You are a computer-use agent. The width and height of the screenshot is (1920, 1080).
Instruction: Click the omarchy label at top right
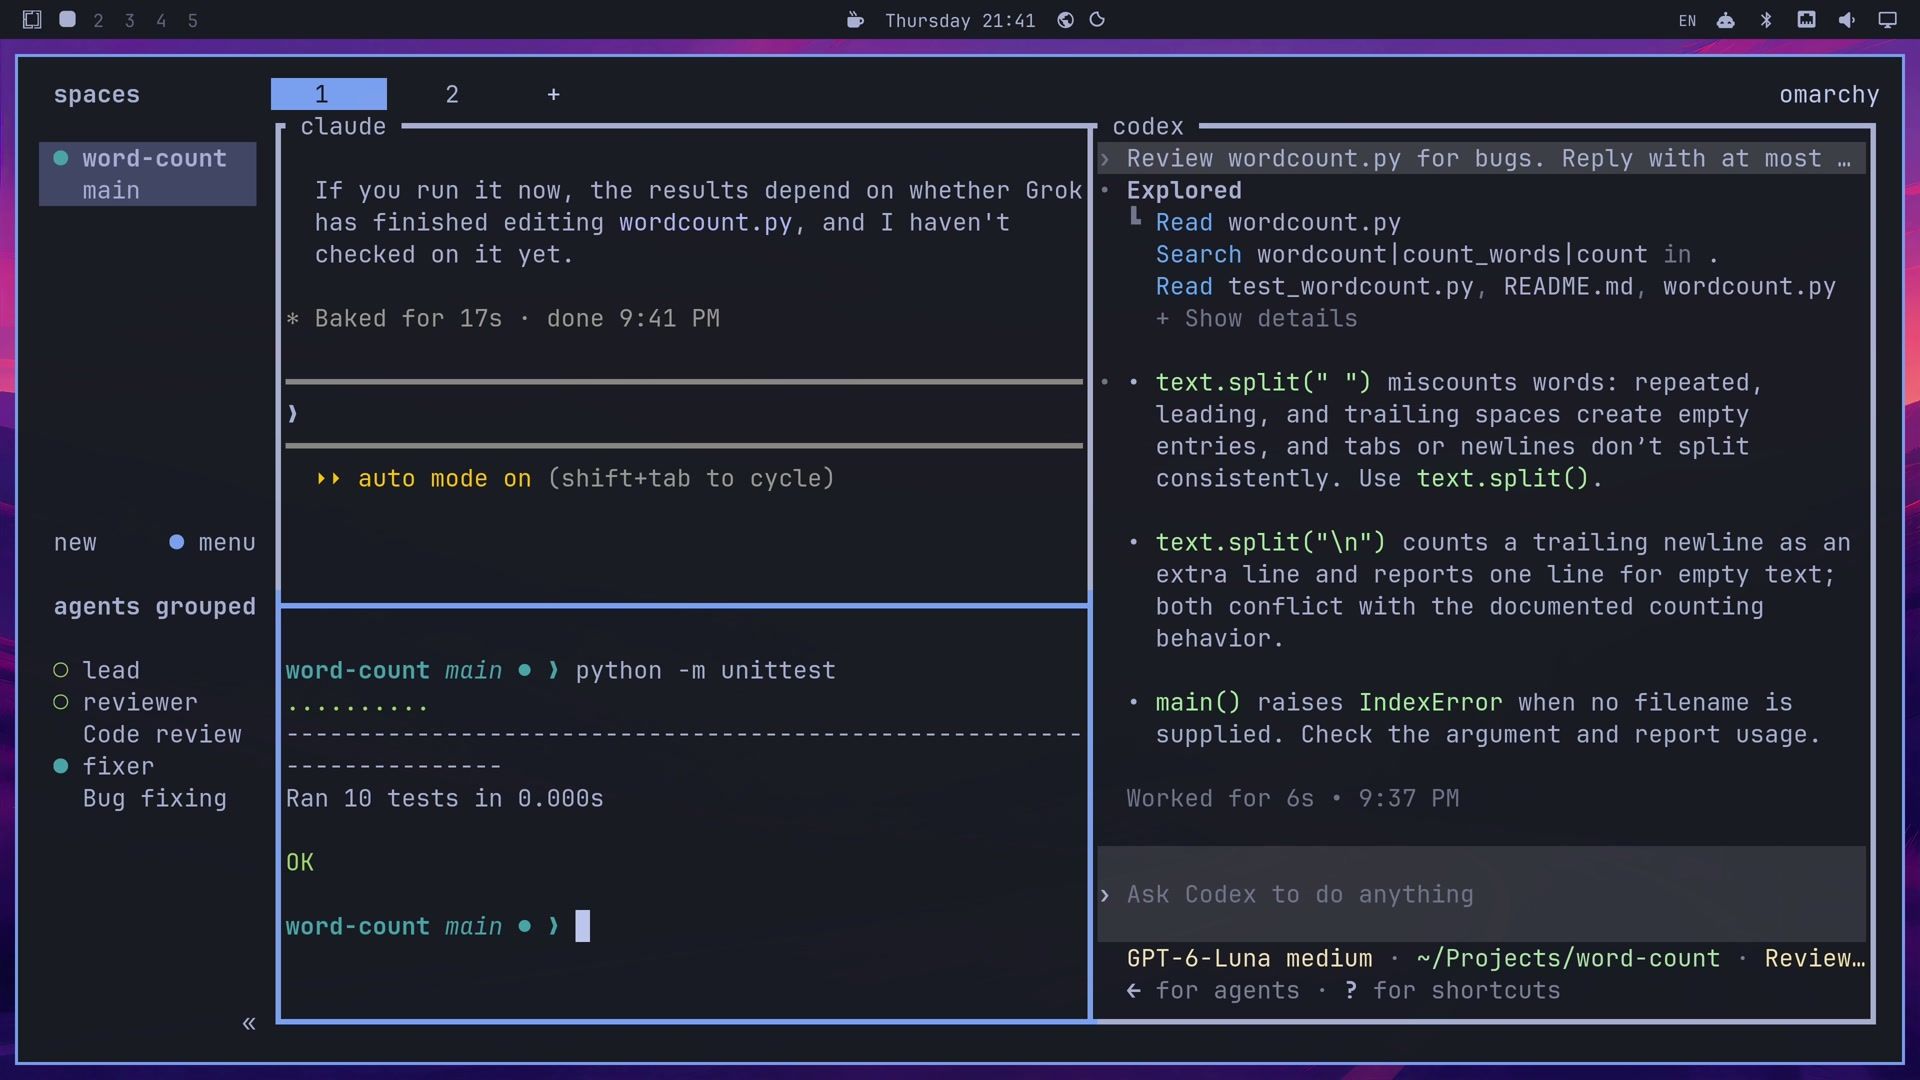point(1829,95)
